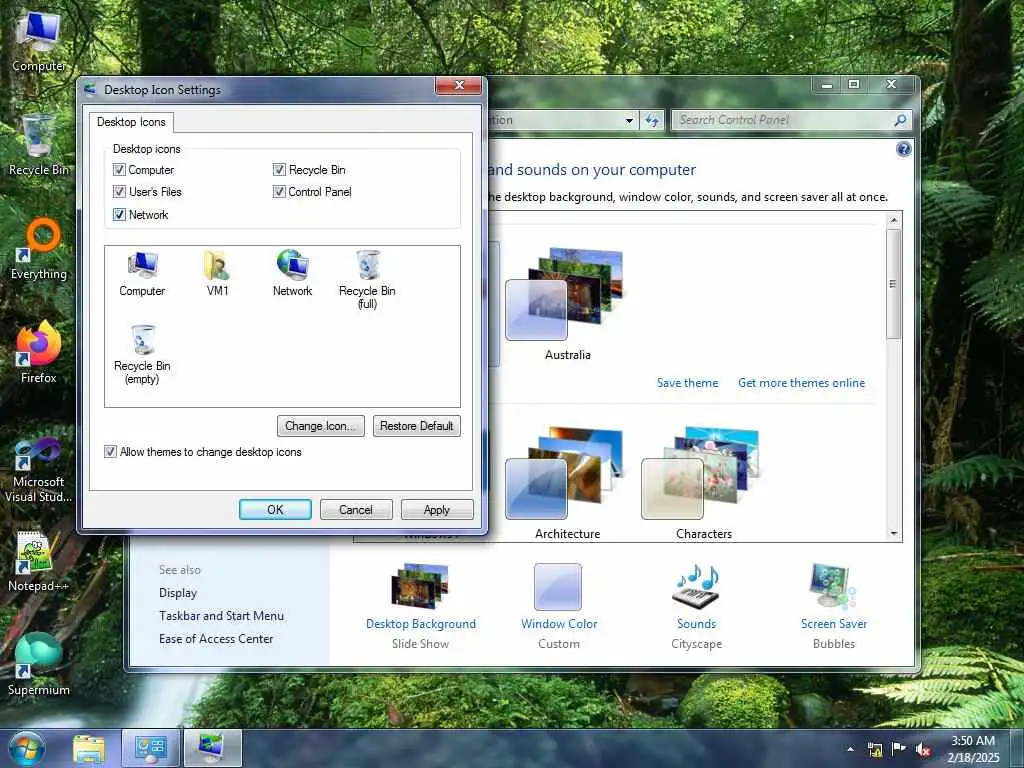This screenshot has height=768, width=1024.
Task: Select Computer desktop shortcut
Action: tap(39, 42)
